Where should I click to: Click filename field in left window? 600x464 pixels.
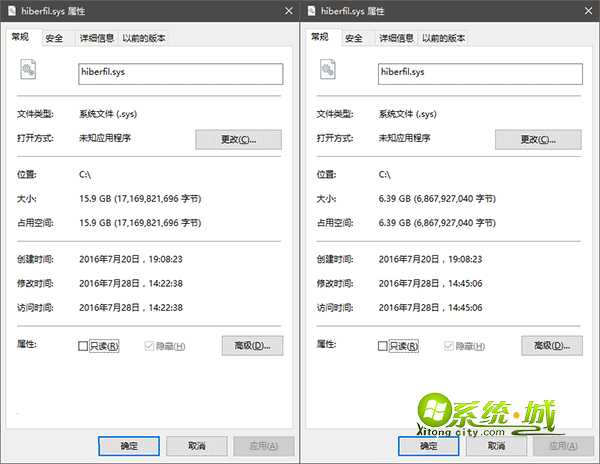181,74
